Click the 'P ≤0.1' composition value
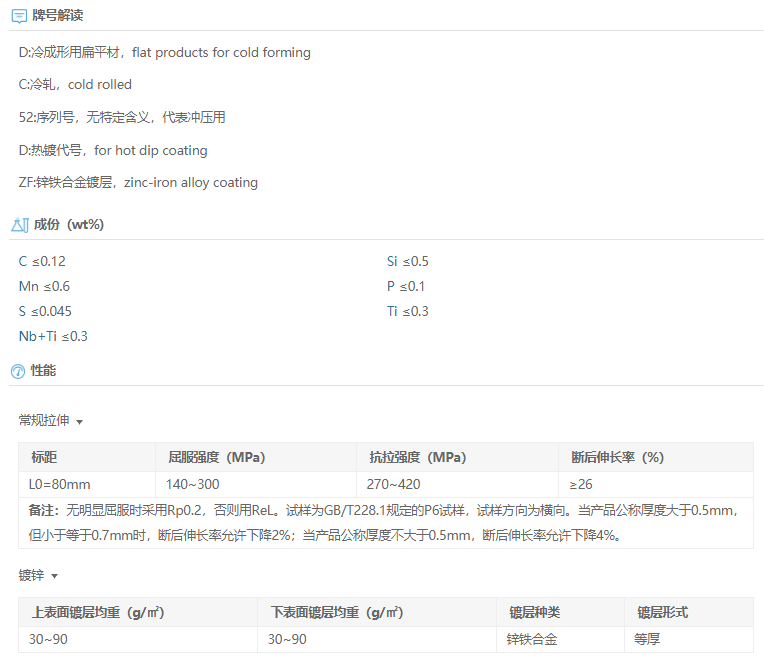This screenshot has width=773, height=662. [406, 286]
